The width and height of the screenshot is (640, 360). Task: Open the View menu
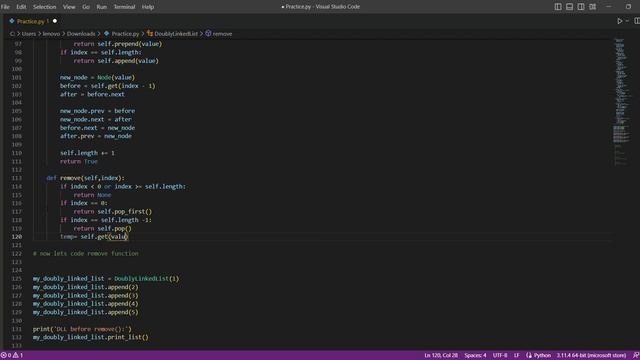coord(69,7)
